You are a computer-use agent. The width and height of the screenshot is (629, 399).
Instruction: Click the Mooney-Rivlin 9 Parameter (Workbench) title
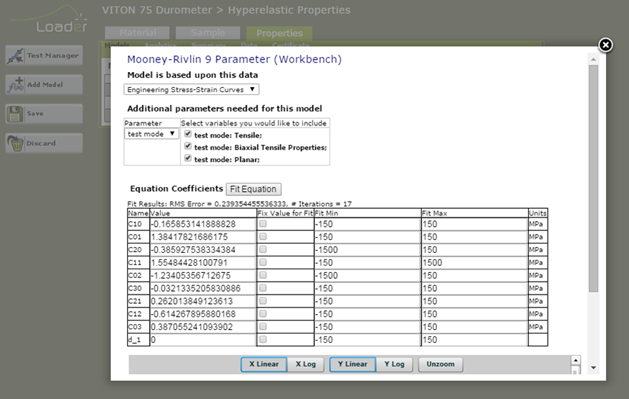[x=234, y=59]
